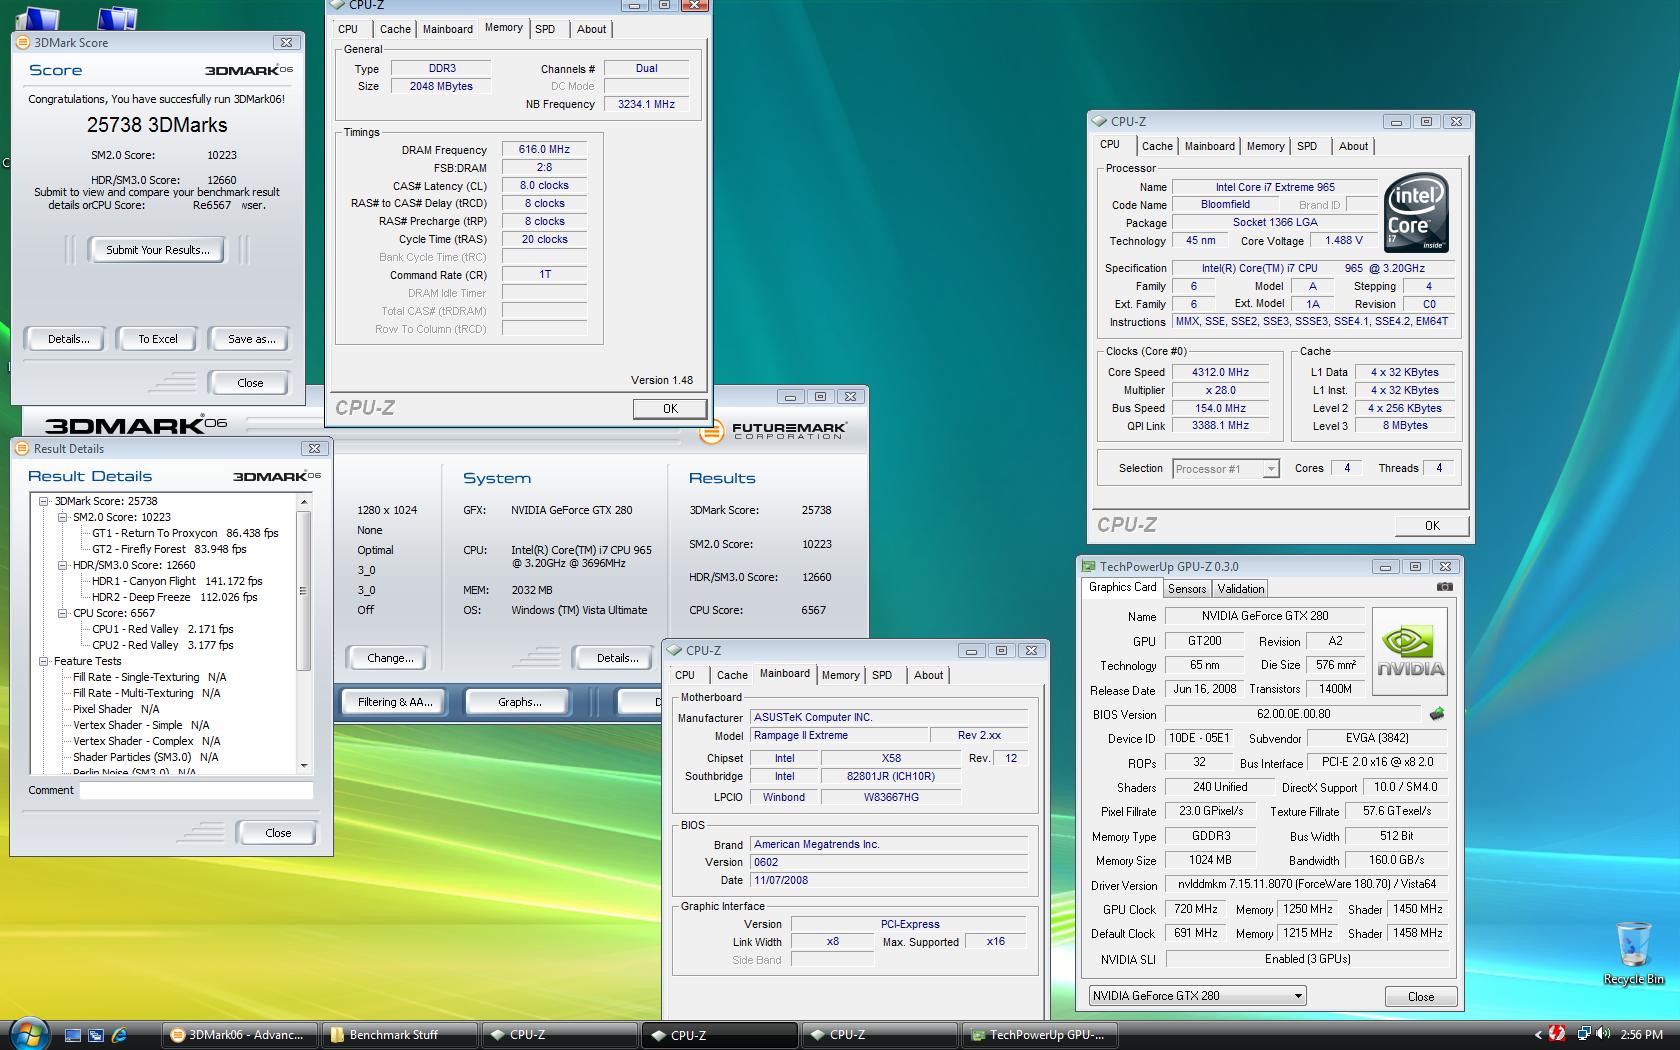The height and width of the screenshot is (1050, 1680).
Task: Click scroll-up arrow in Result Details list
Action: (x=305, y=501)
